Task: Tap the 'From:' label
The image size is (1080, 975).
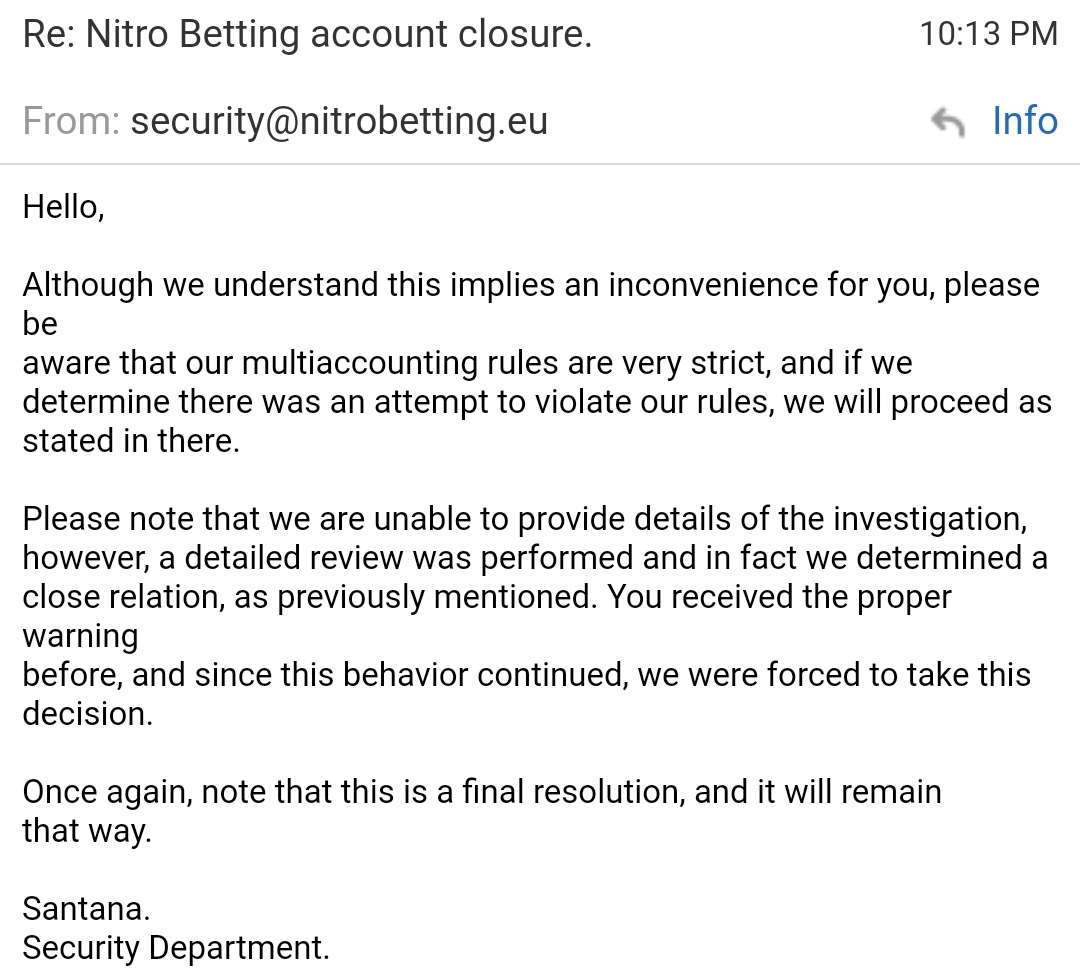Action: [x=71, y=121]
